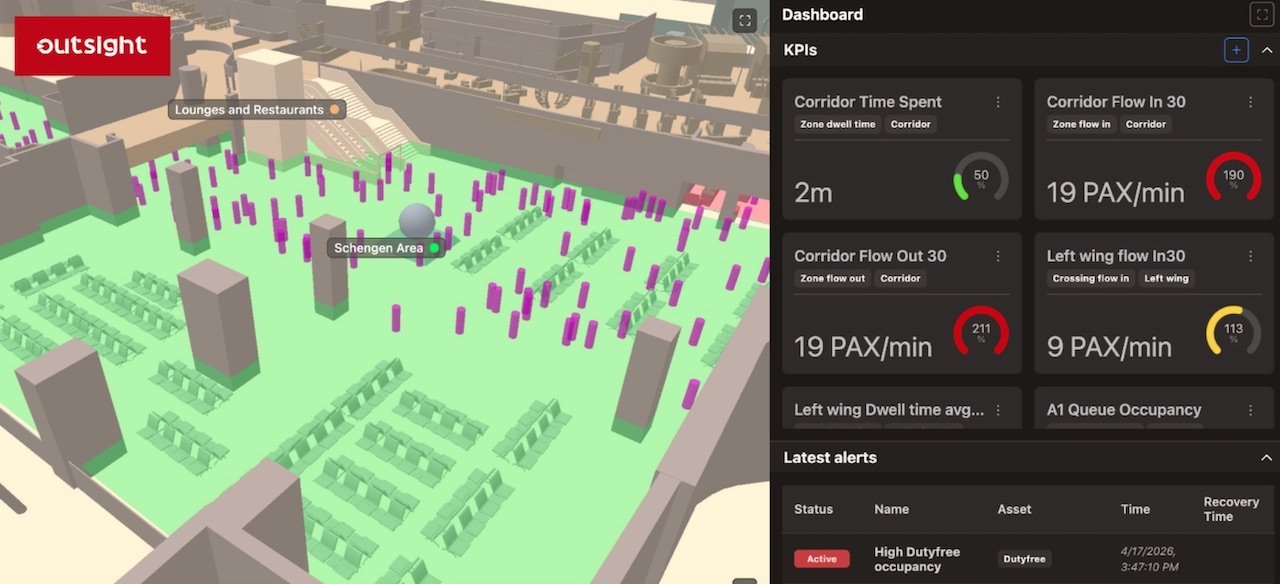The width and height of the screenshot is (1280, 584).
Task: Open A1 Queue Occupancy options menu
Action: click(x=1250, y=410)
